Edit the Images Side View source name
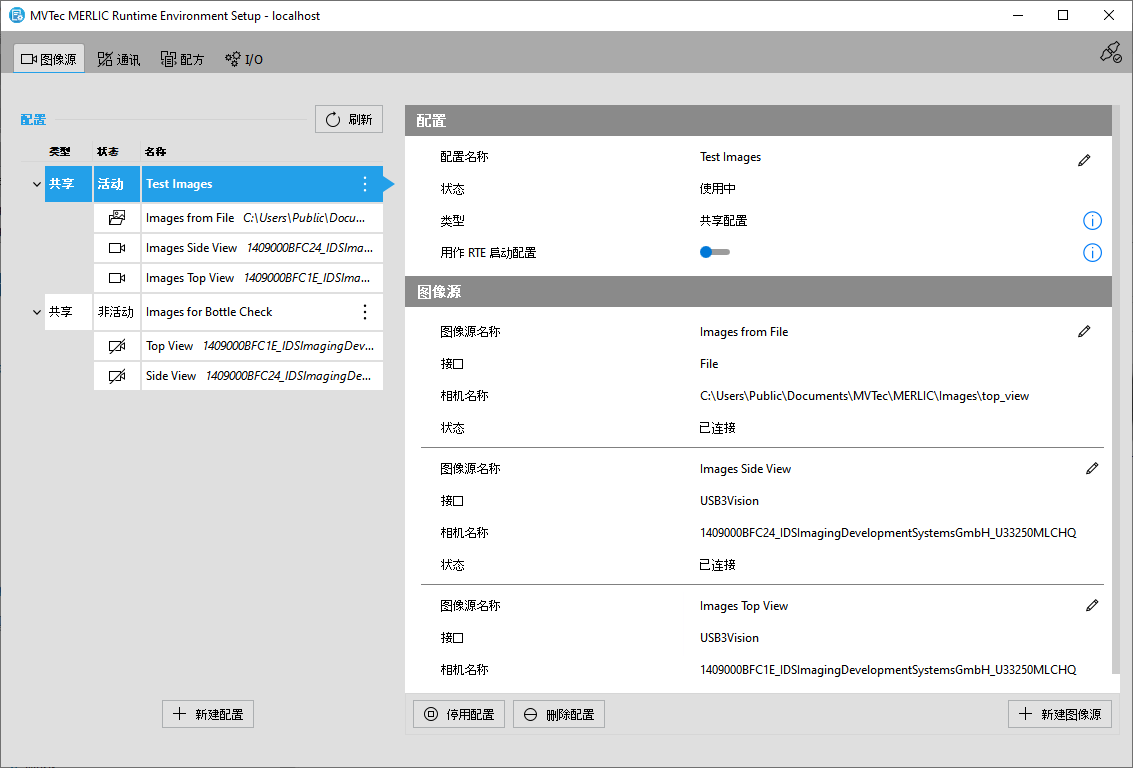This screenshot has height=768, width=1133. coord(1092,468)
